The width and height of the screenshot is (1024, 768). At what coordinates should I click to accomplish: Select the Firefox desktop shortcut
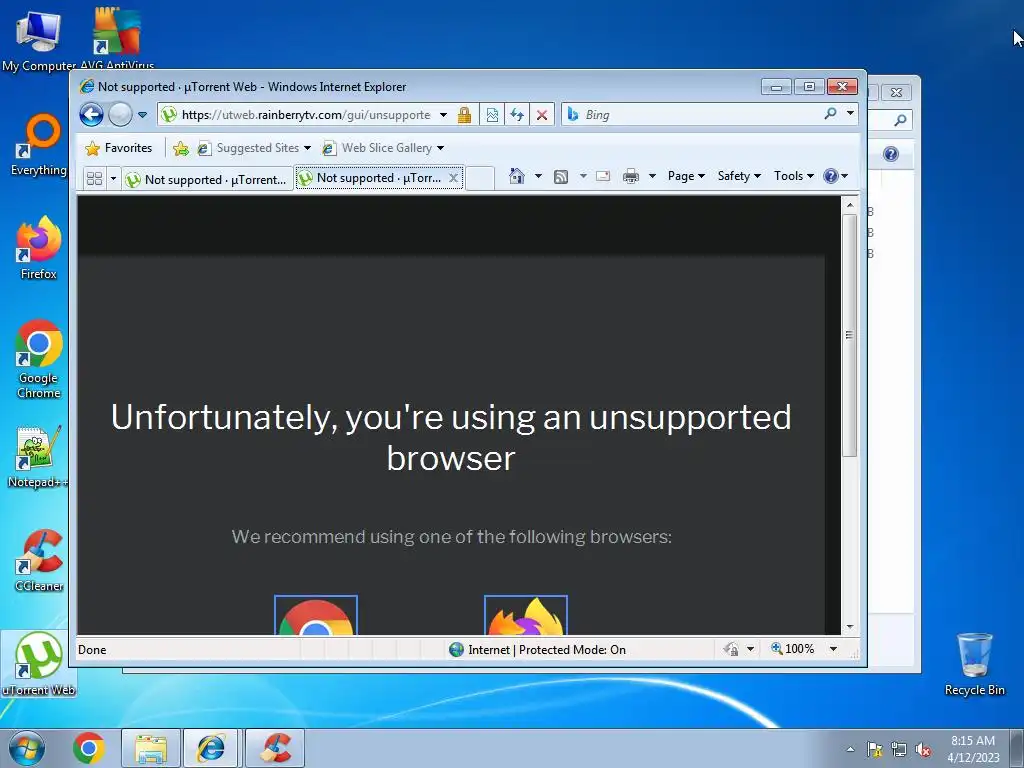tap(39, 248)
